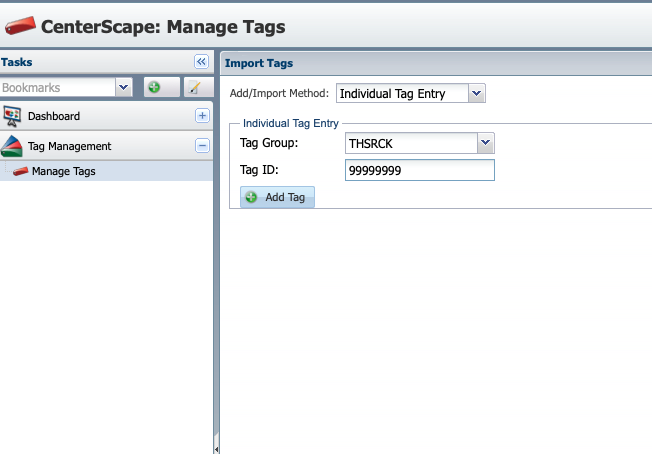Click the CenterScape: Manage Tags heading

coord(163,27)
